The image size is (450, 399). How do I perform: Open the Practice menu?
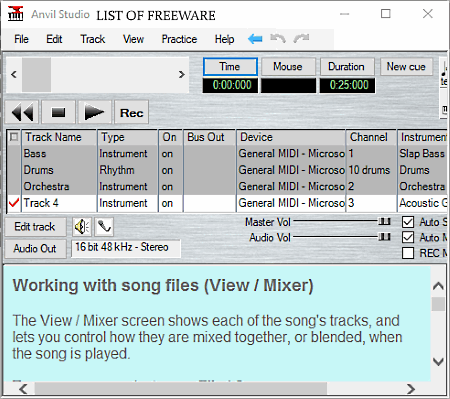[179, 39]
